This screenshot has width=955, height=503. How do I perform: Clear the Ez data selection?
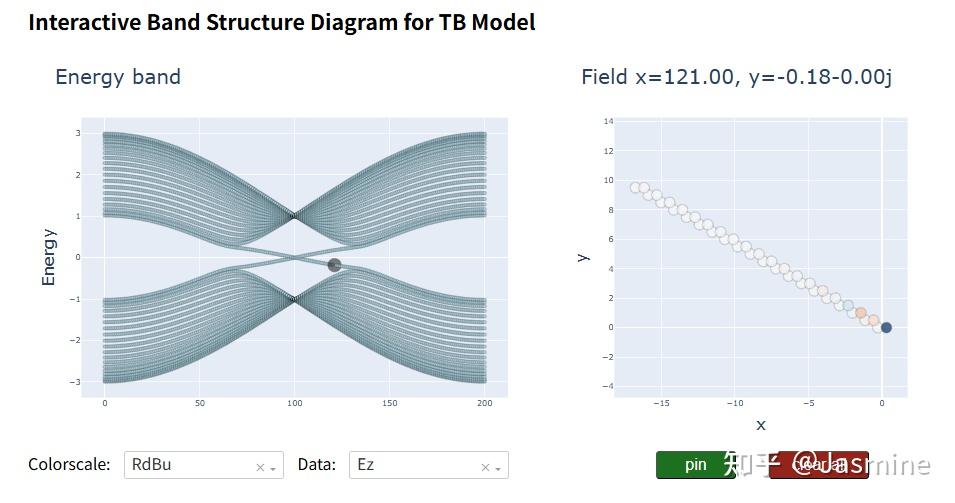point(485,467)
